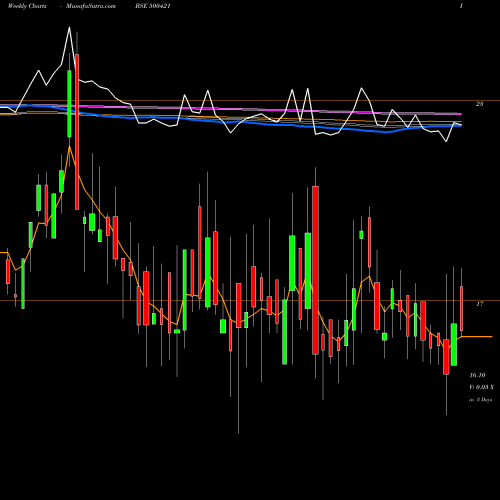Viewport: 500px width, 500px height.
Task: Click the 'in 5 Days' label
Action: (481, 399)
